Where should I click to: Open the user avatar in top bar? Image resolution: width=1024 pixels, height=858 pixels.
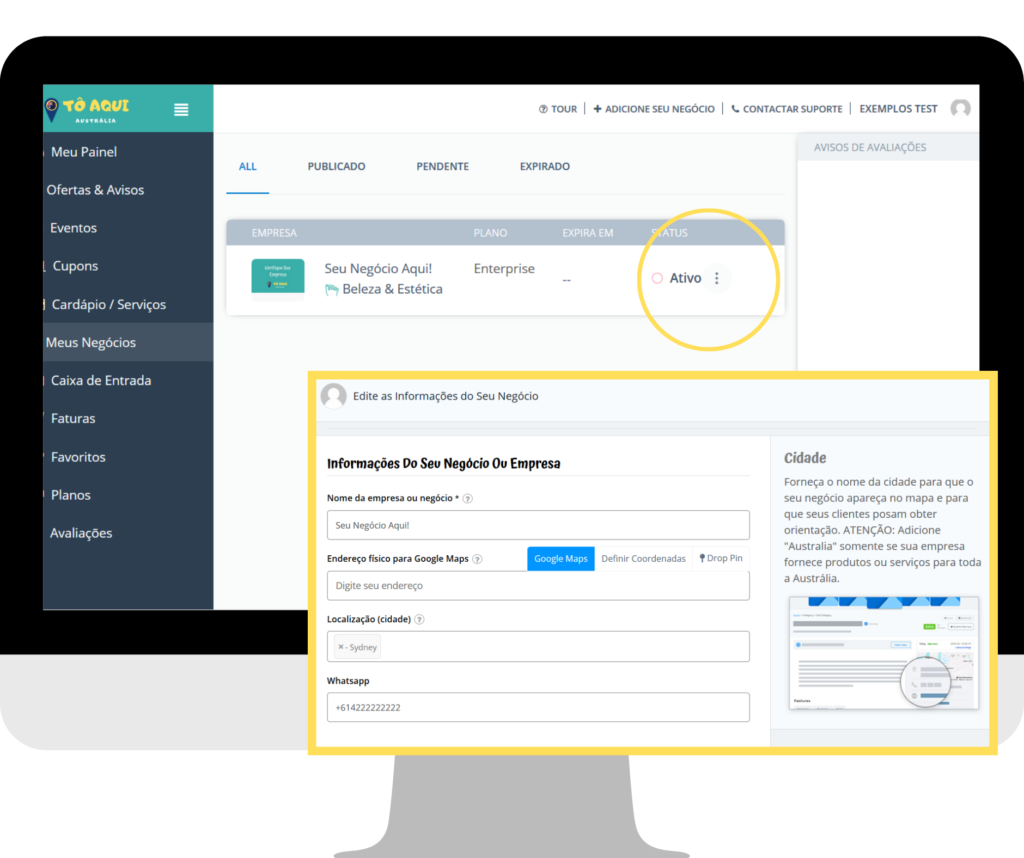pos(960,108)
